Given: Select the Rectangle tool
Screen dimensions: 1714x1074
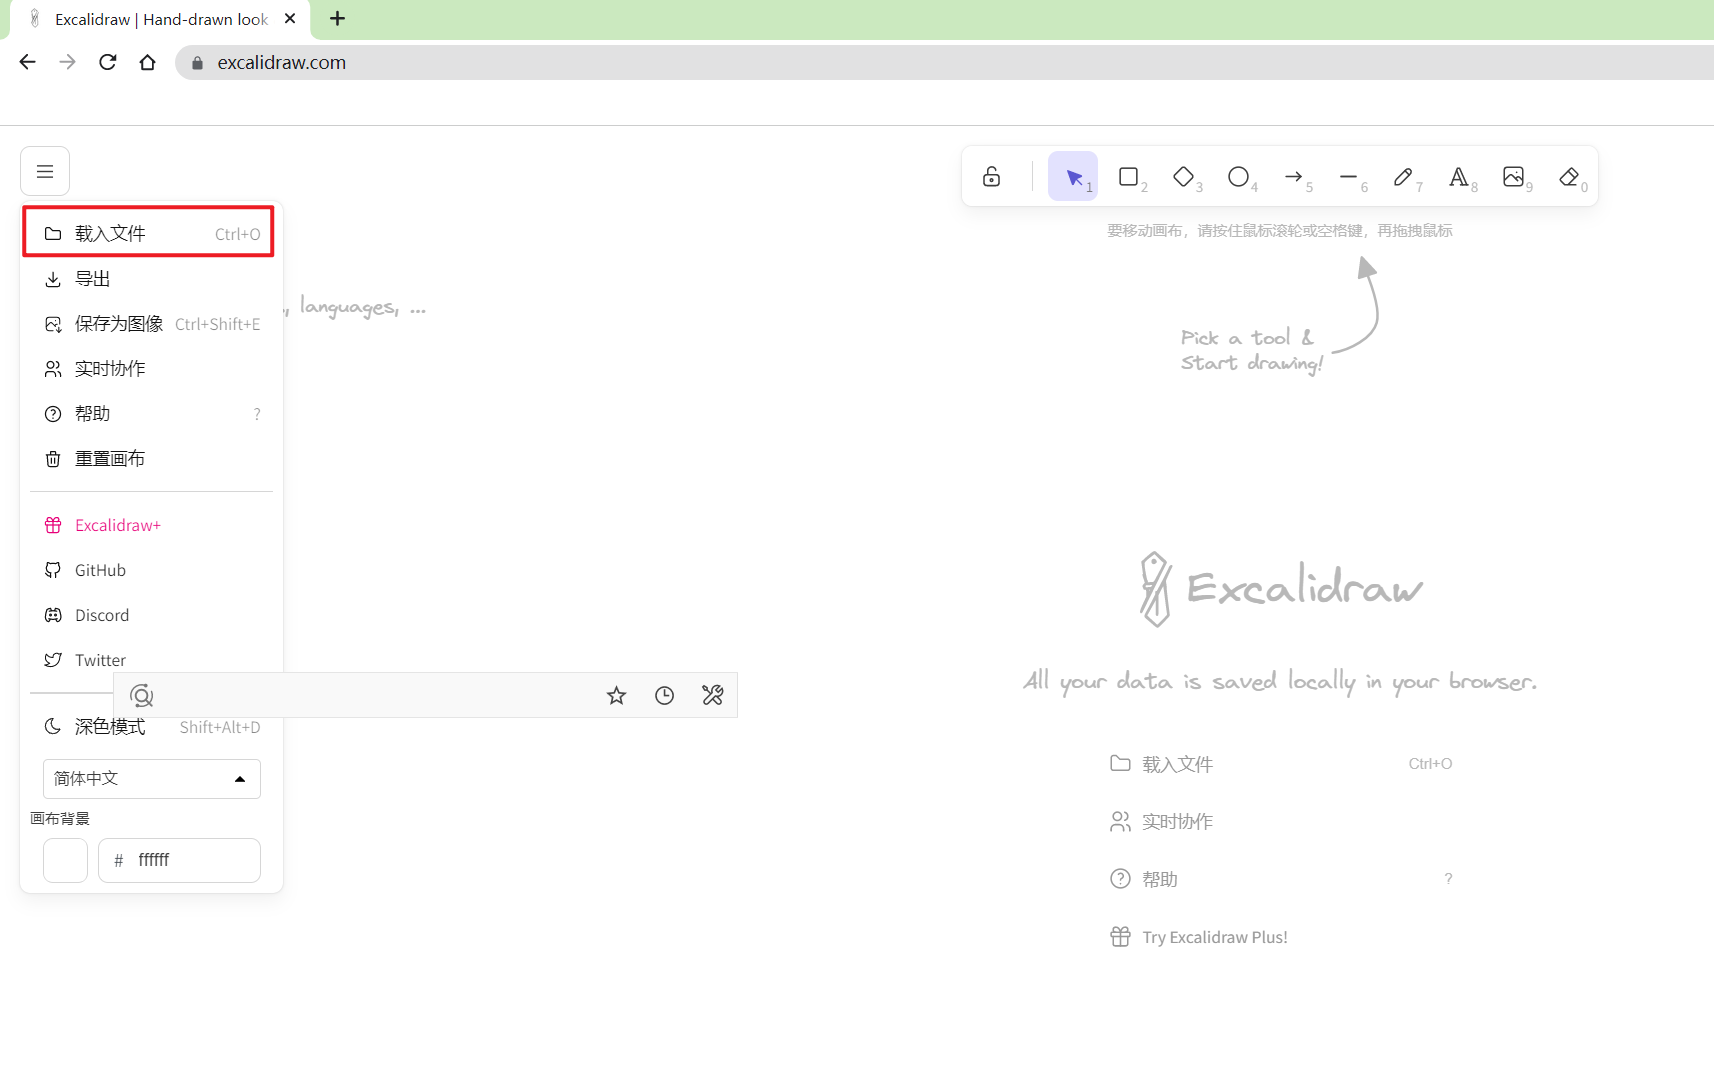Looking at the screenshot, I should tap(1128, 176).
